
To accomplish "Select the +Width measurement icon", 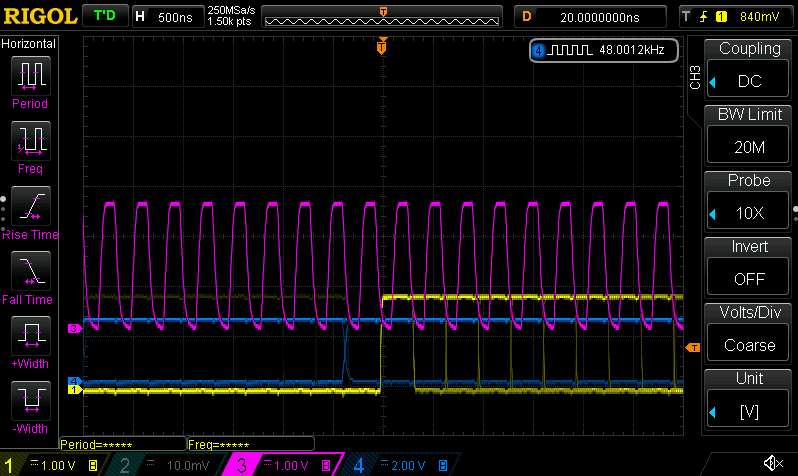I will [x=30, y=335].
